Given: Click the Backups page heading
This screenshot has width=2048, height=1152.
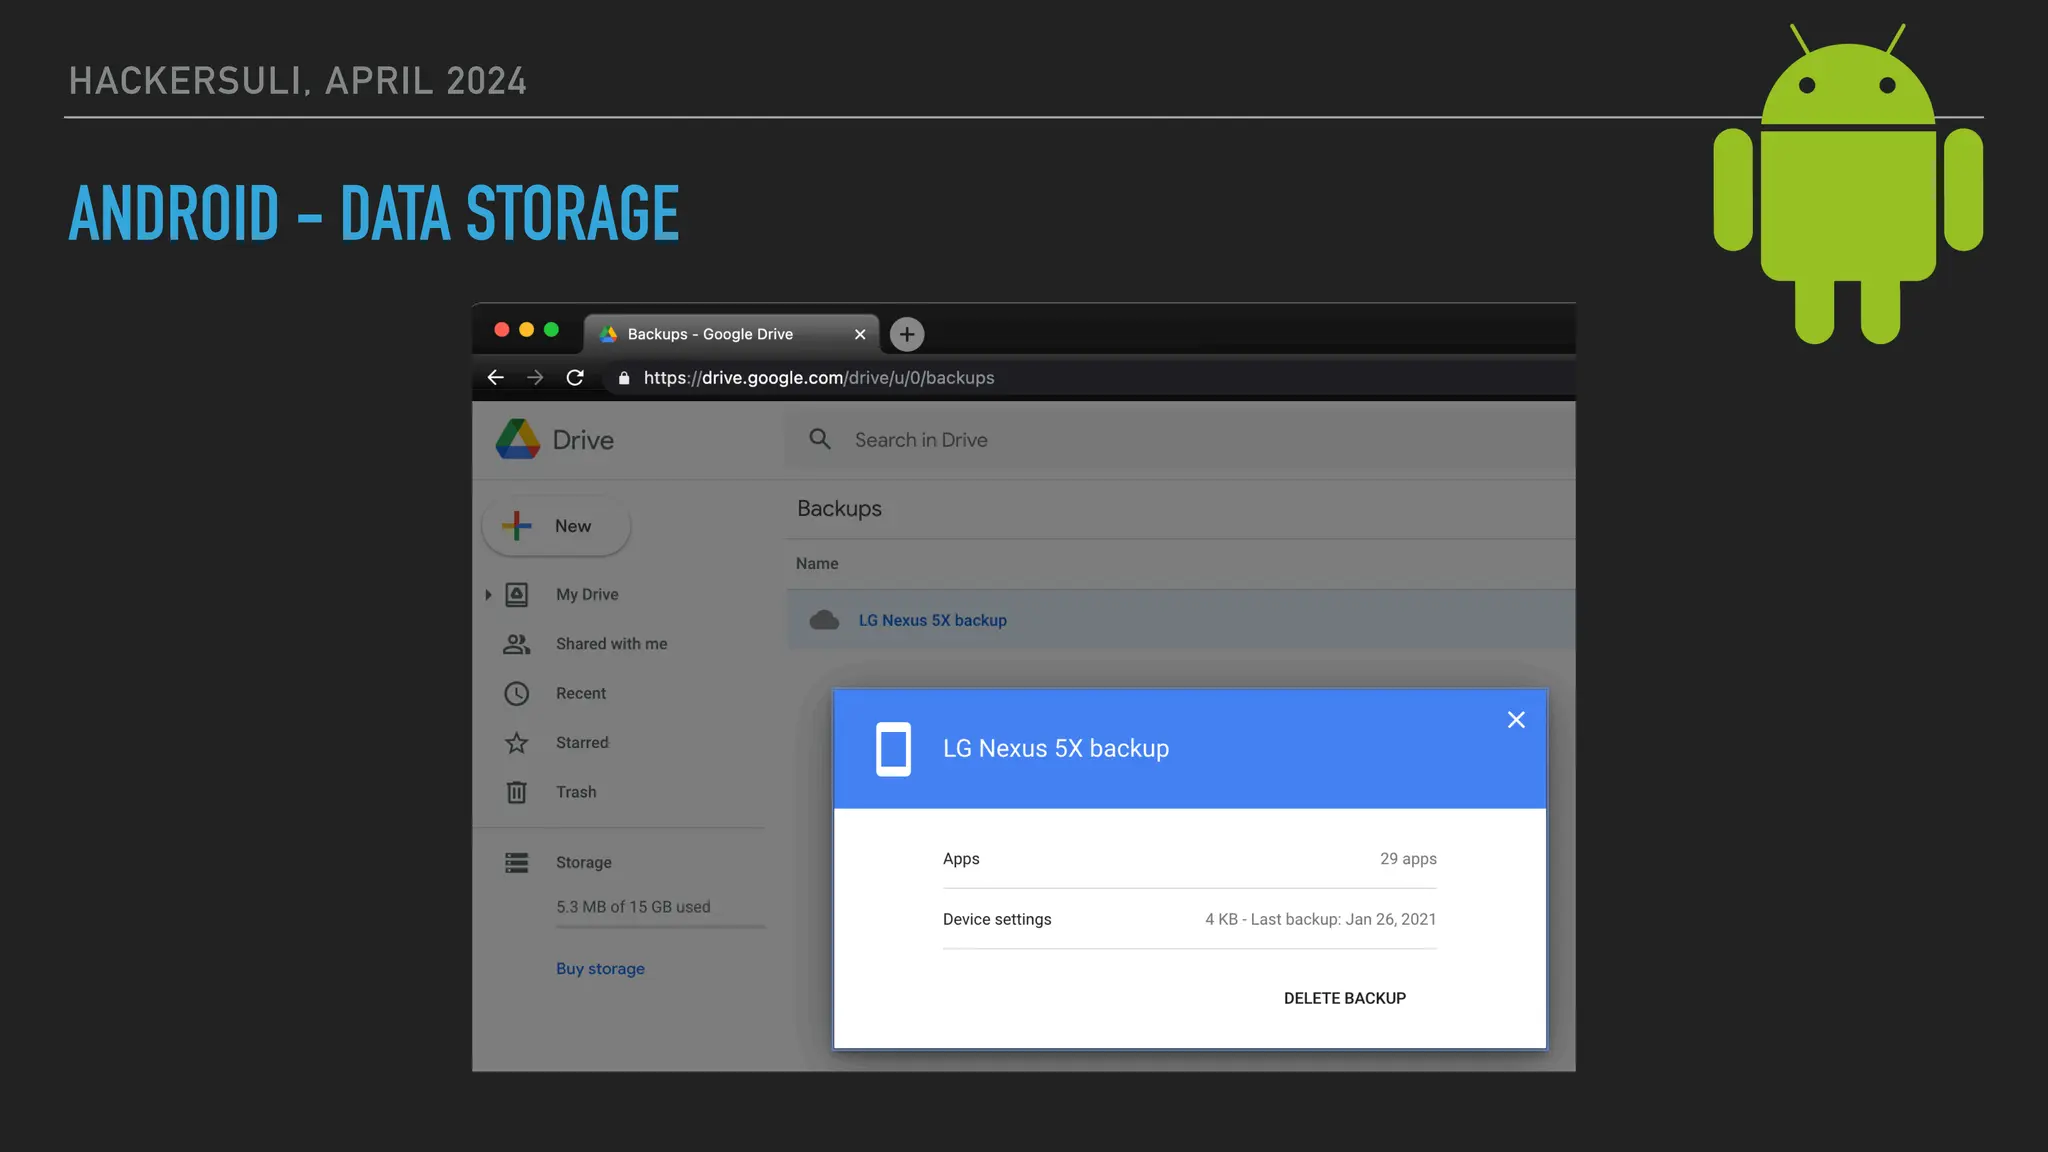Looking at the screenshot, I should (839, 508).
